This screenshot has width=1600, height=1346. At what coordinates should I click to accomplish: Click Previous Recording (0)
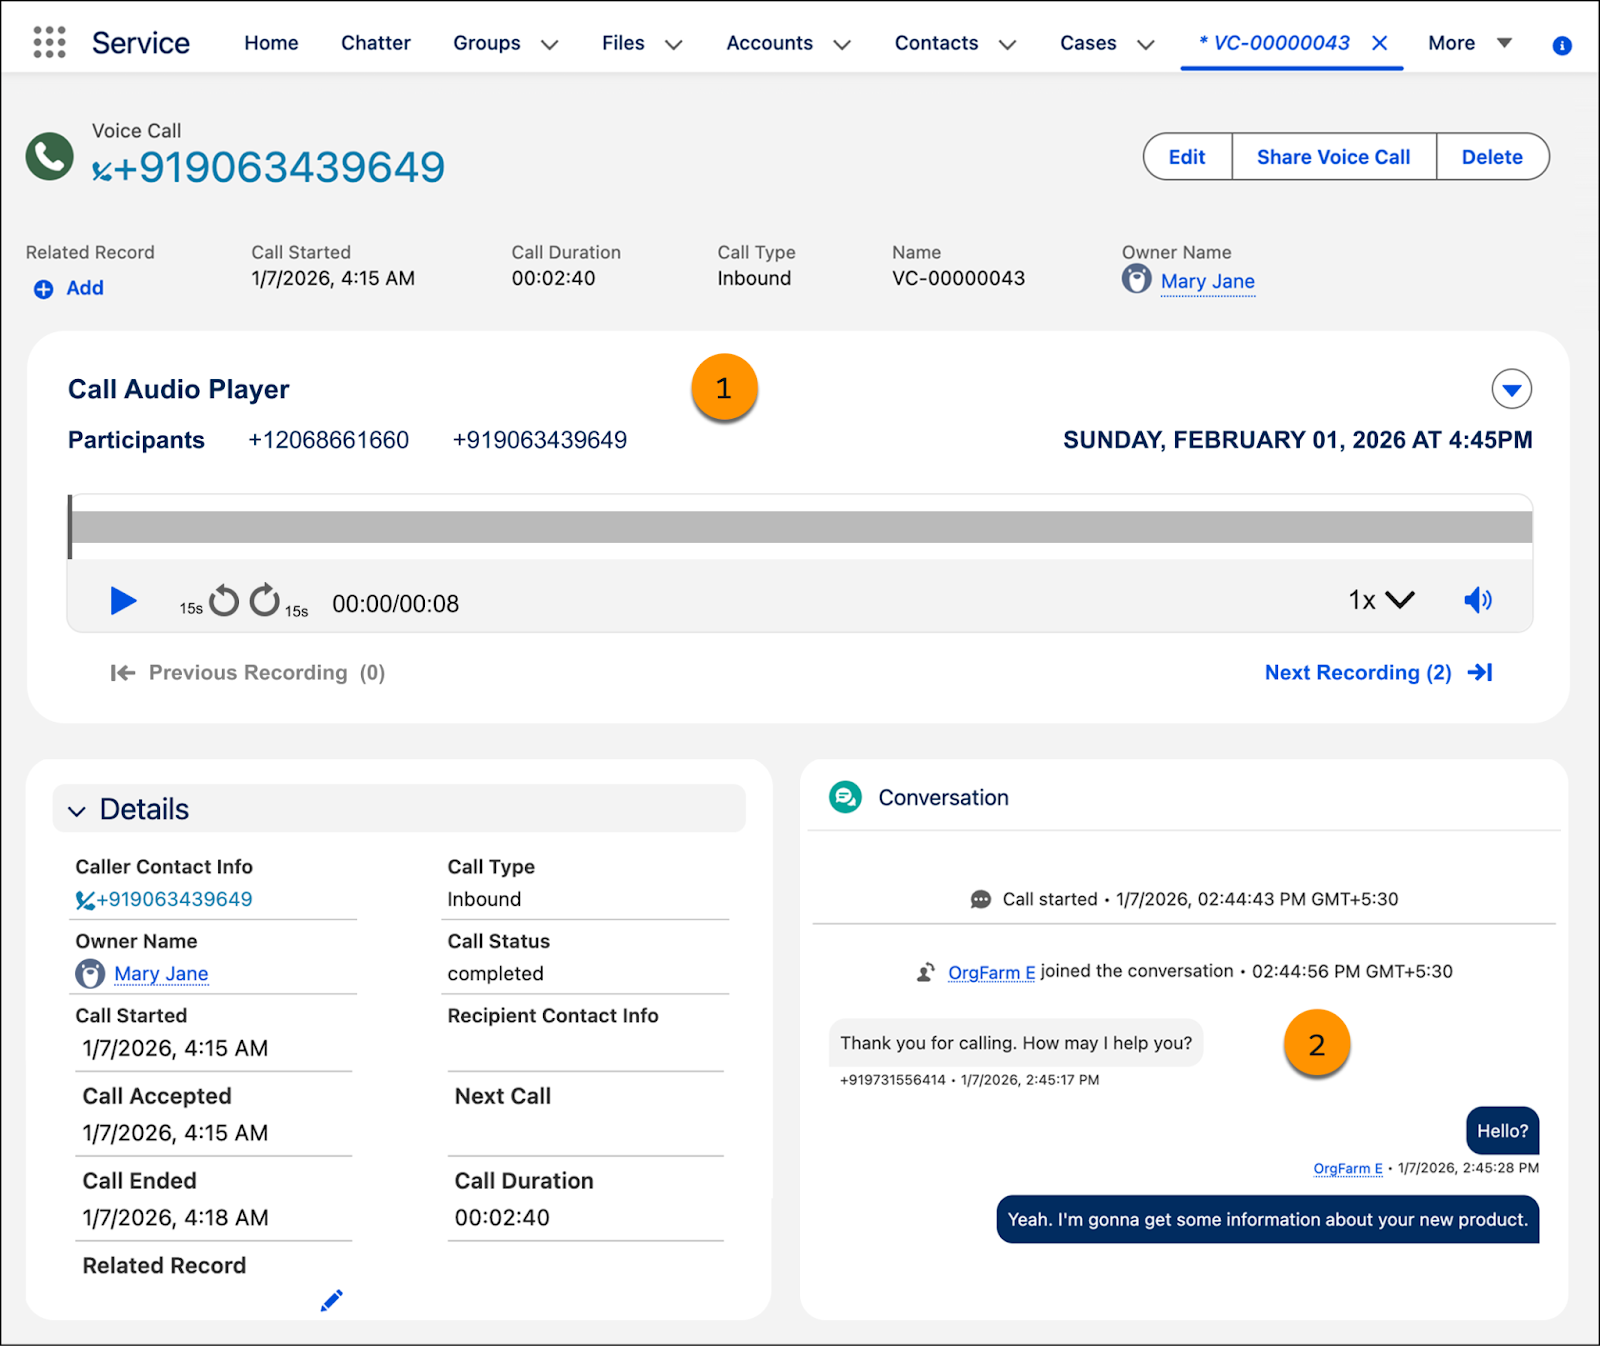pyautogui.click(x=266, y=673)
